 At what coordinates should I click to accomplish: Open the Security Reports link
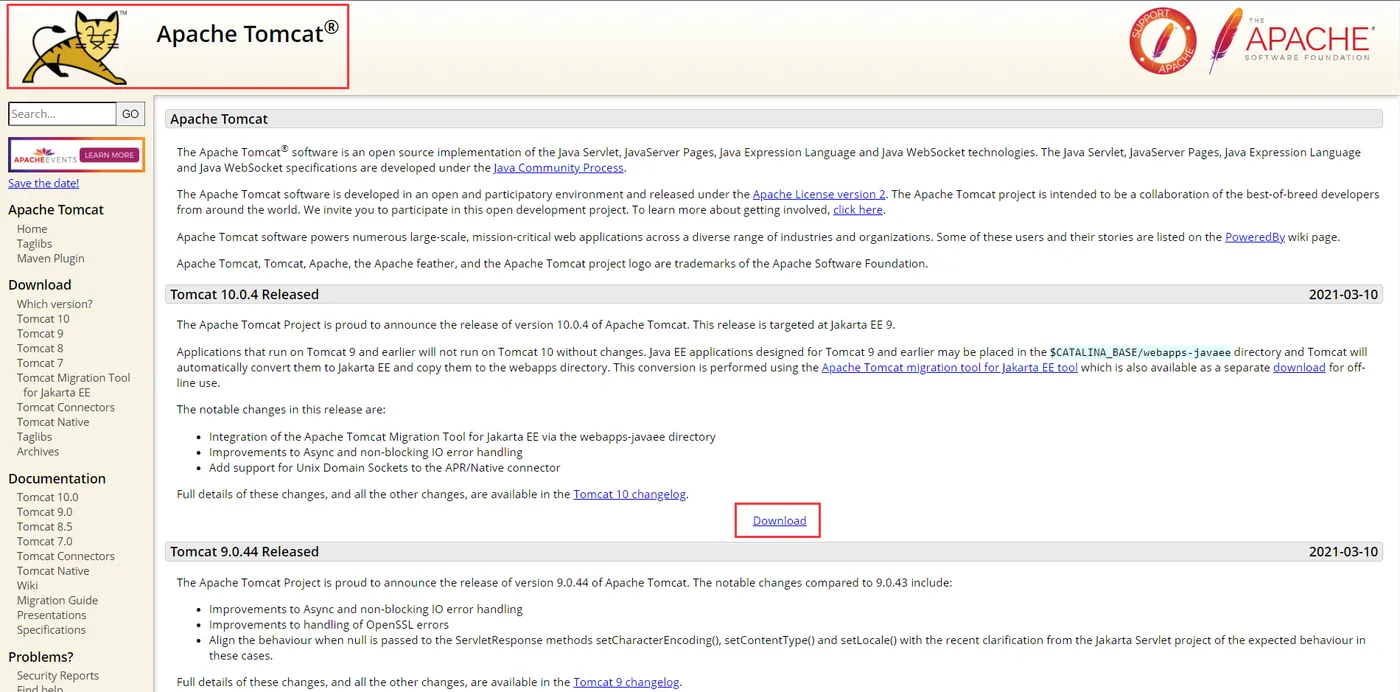58,676
